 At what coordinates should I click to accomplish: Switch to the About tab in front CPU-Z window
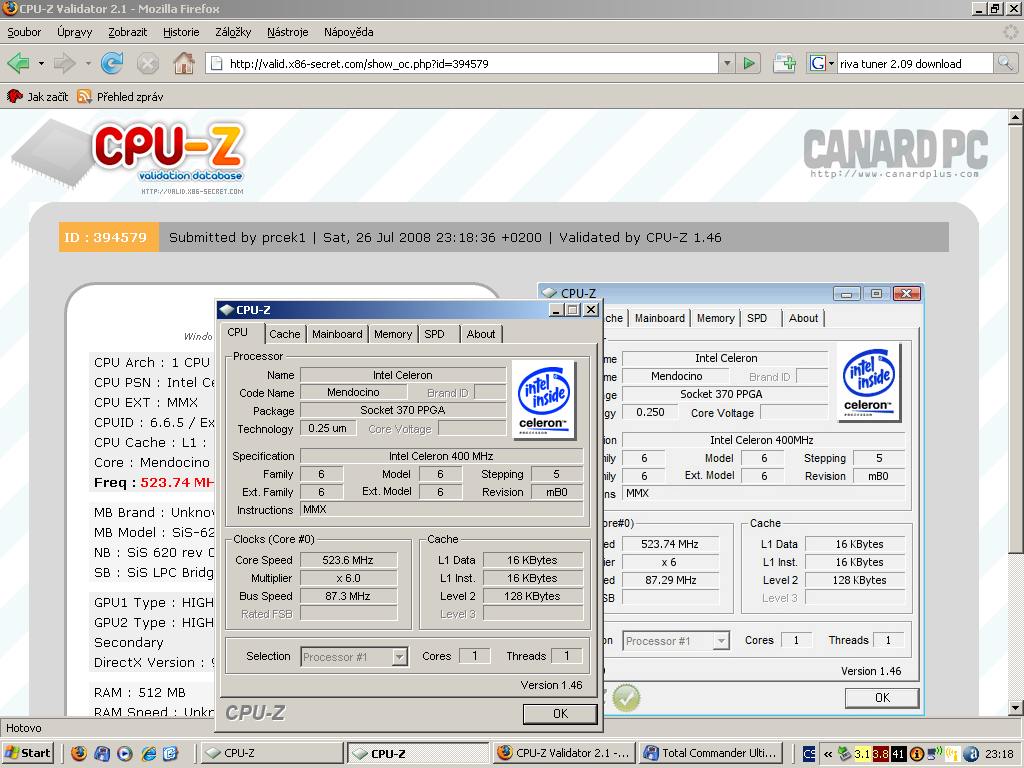pos(481,334)
